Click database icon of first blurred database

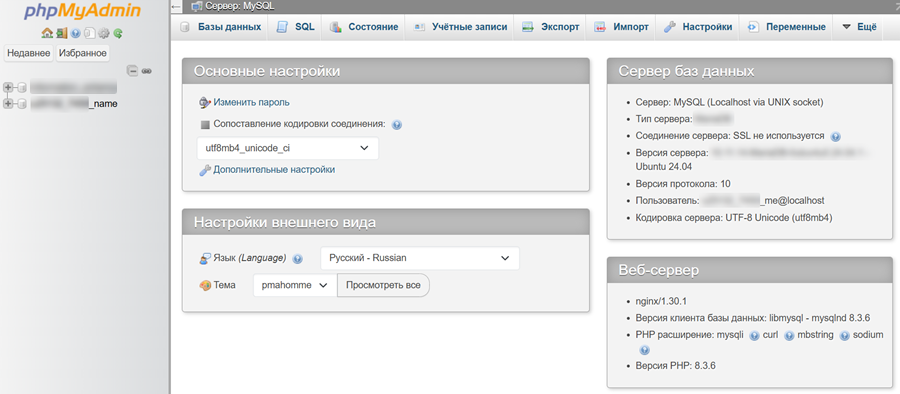coord(22,87)
